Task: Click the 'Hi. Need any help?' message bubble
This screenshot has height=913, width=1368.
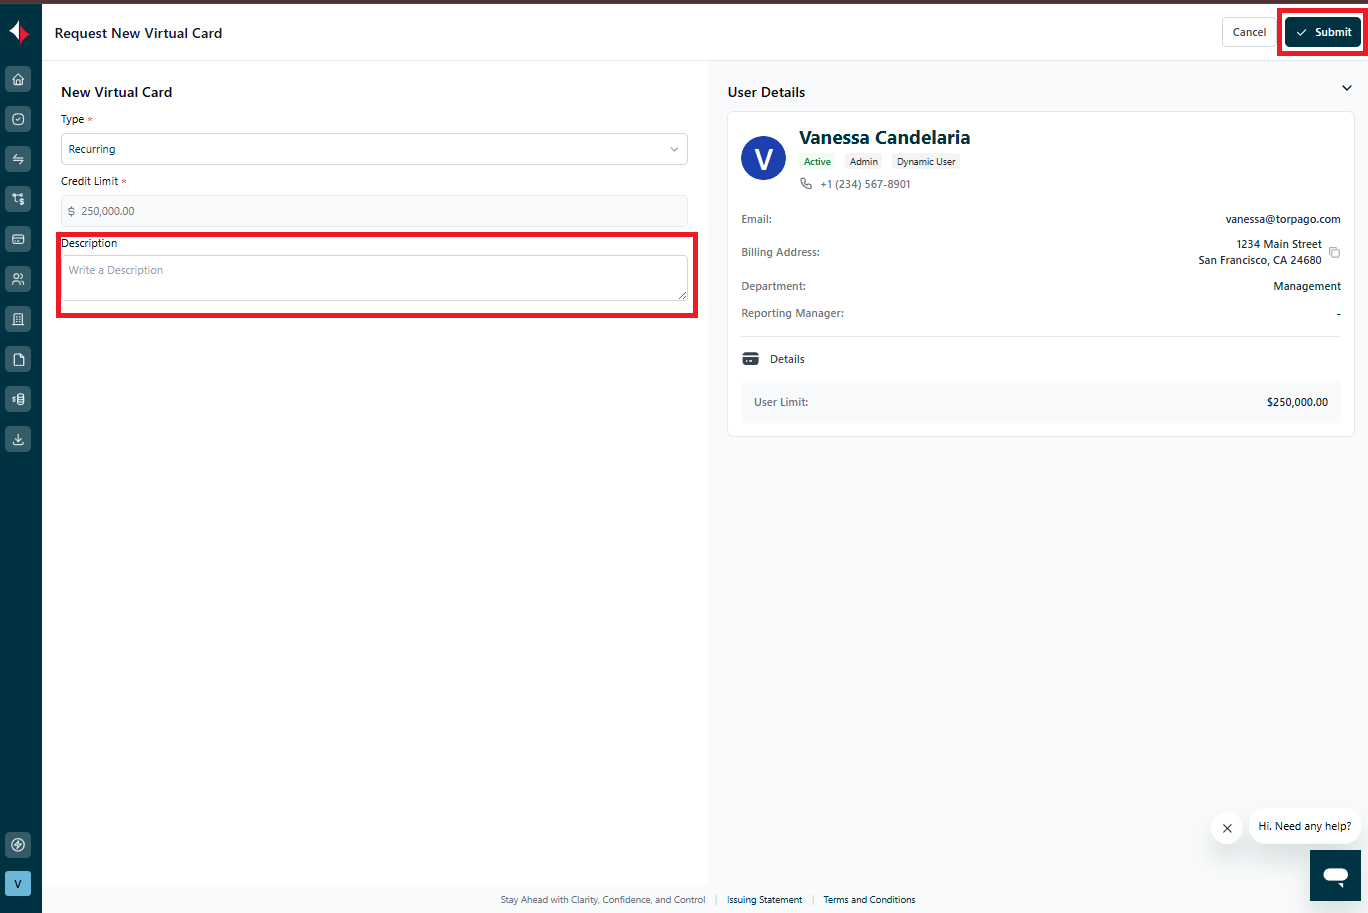Action: [1305, 826]
